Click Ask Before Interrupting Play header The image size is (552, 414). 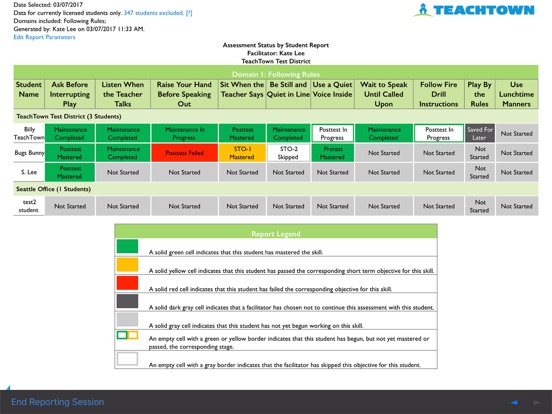tap(70, 94)
